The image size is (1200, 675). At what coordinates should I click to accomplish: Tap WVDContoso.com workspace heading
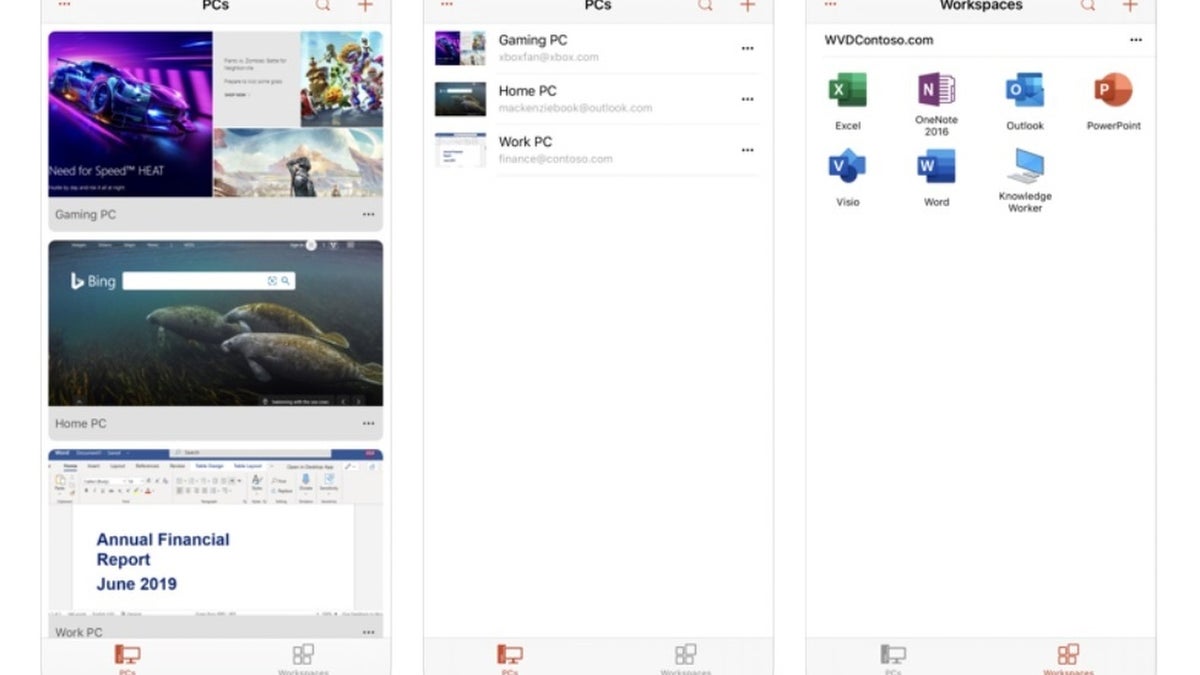point(879,41)
